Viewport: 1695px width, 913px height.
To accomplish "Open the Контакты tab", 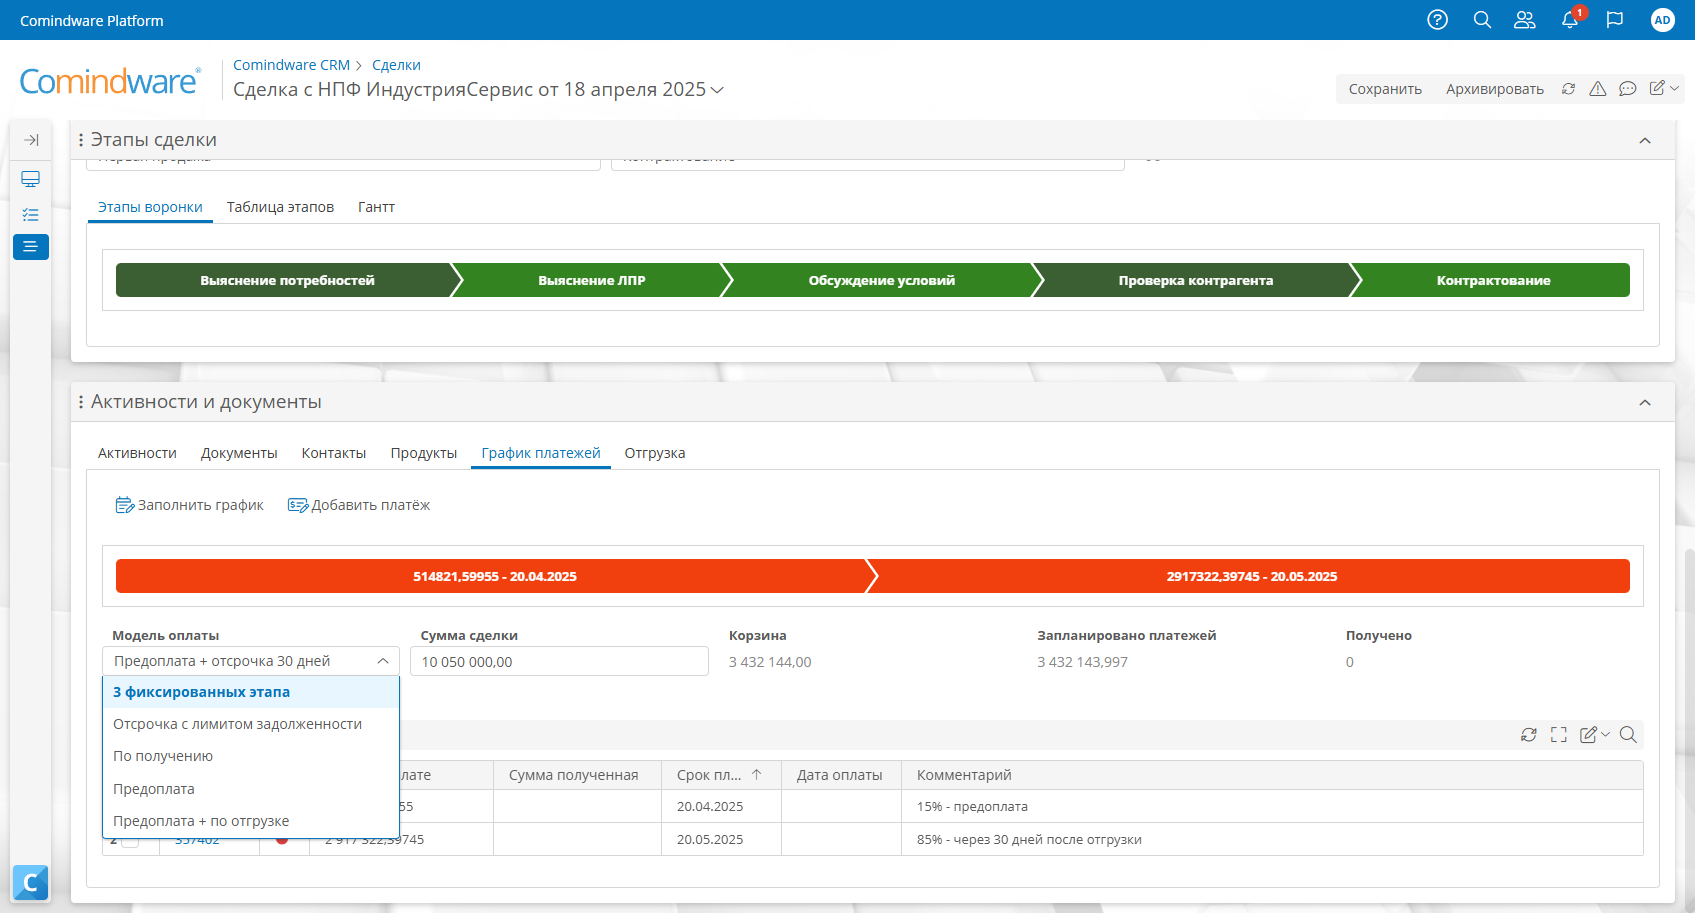I will [x=334, y=453].
